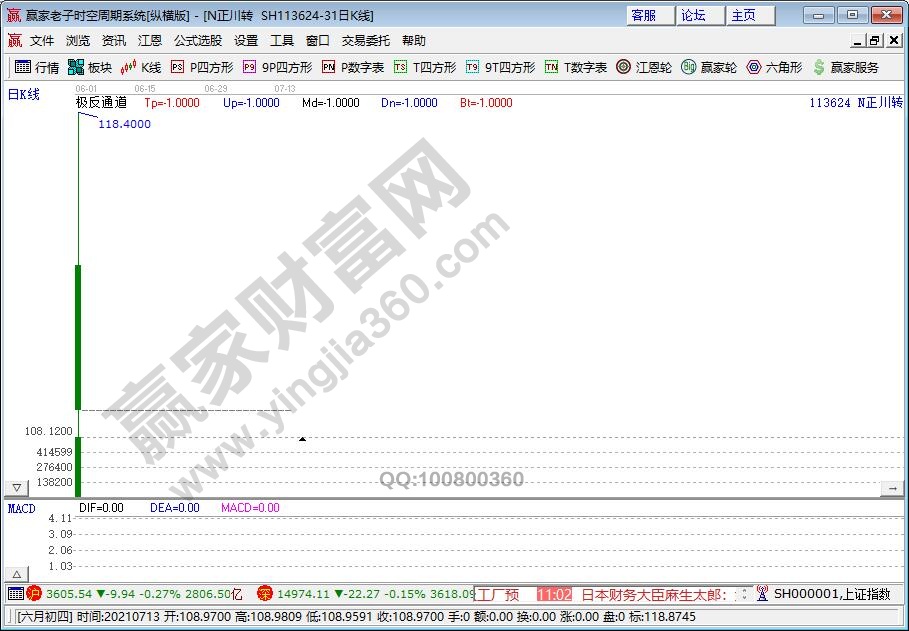Click the SH000001 上证指数 status item
This screenshot has height=631, width=909.
click(830, 594)
